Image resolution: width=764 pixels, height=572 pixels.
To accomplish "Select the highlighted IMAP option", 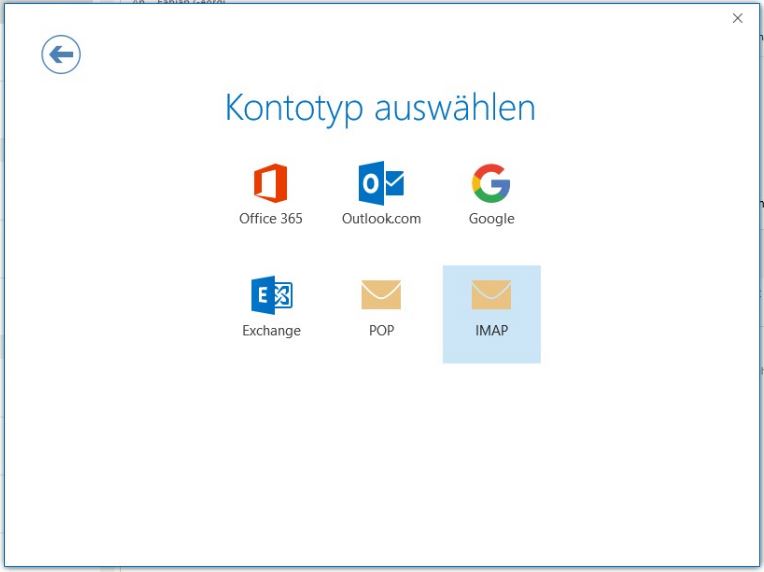I will [491, 314].
